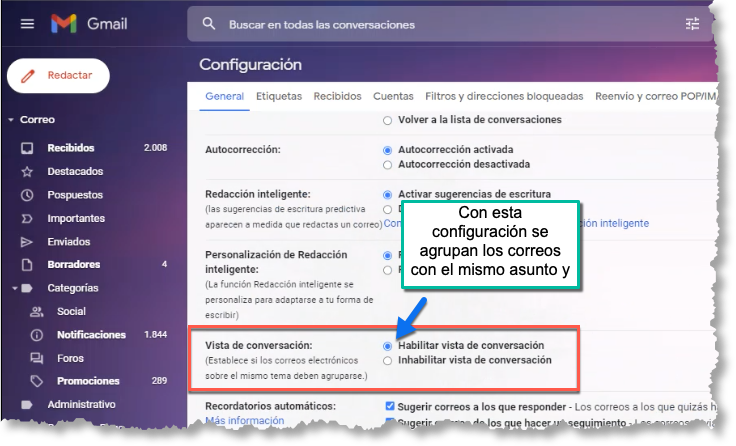This screenshot has height=446, width=736.
Task: Select Activar sugerencias de escritura
Action: [387, 194]
